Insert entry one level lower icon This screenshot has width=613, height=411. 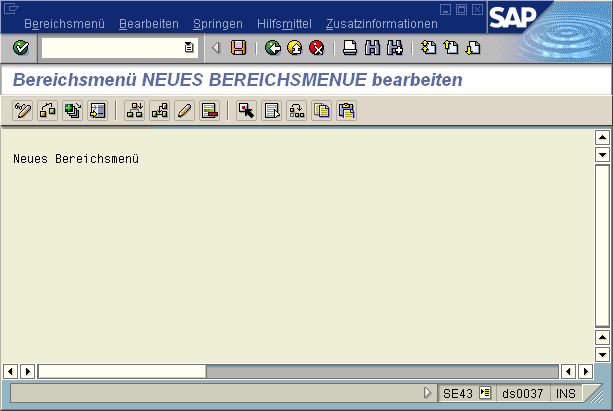tap(134, 111)
